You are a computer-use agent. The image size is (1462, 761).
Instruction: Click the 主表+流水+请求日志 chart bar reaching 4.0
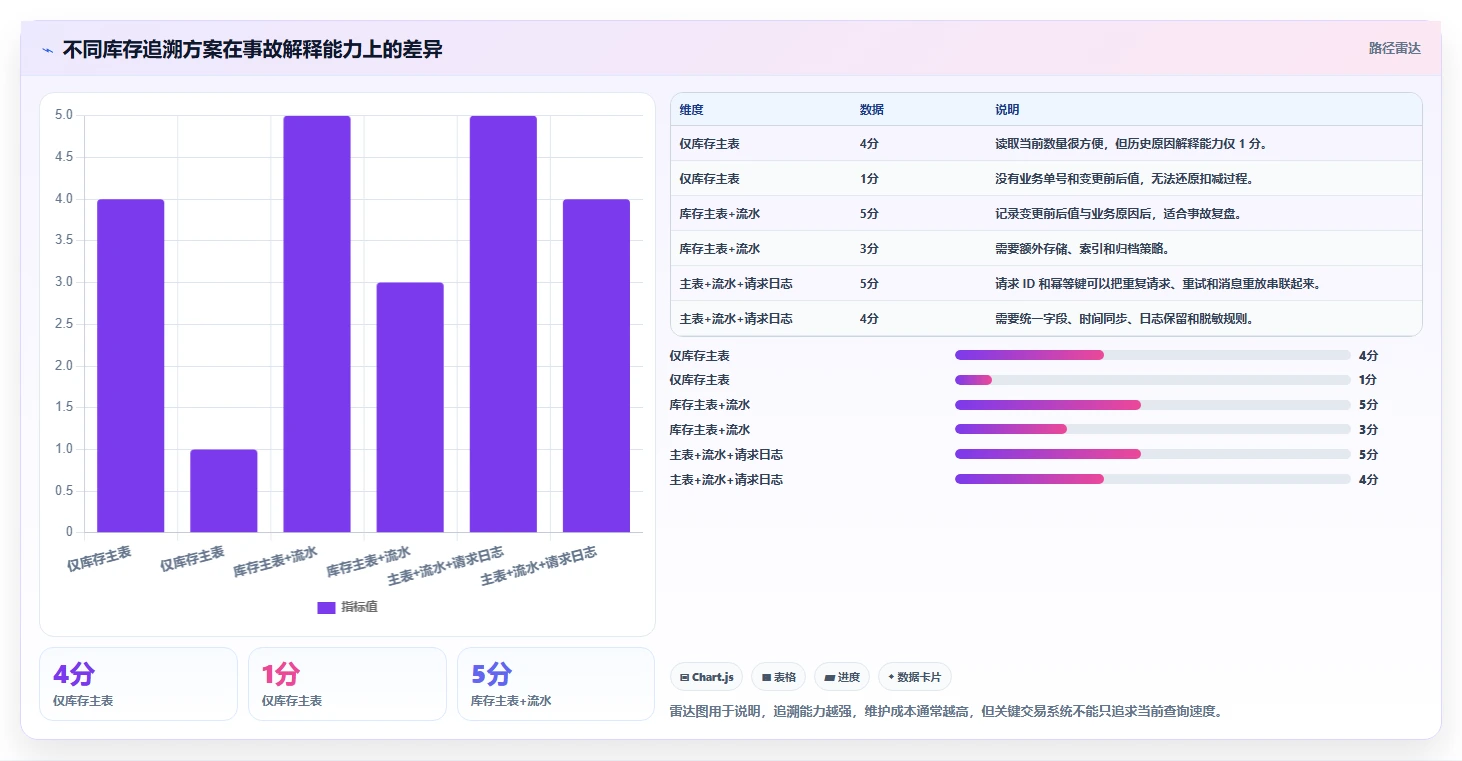pyautogui.click(x=596, y=366)
